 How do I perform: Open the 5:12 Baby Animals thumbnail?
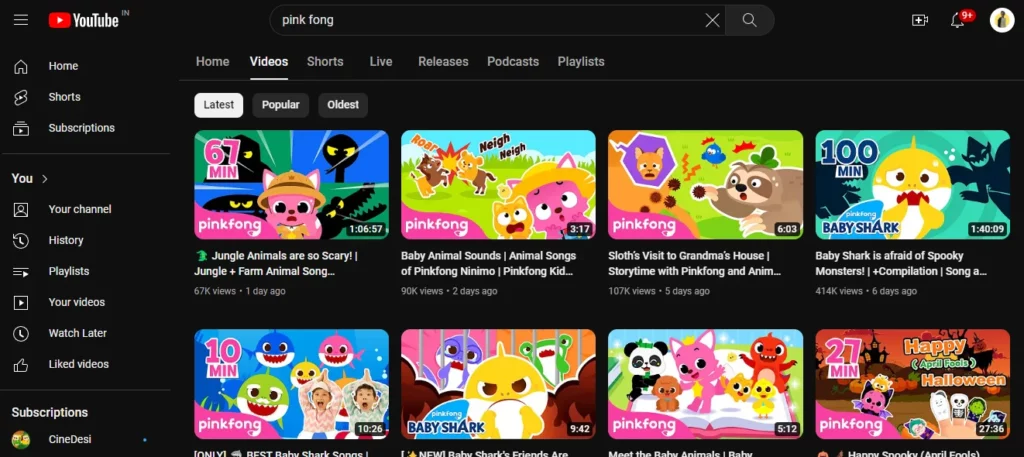pos(705,384)
